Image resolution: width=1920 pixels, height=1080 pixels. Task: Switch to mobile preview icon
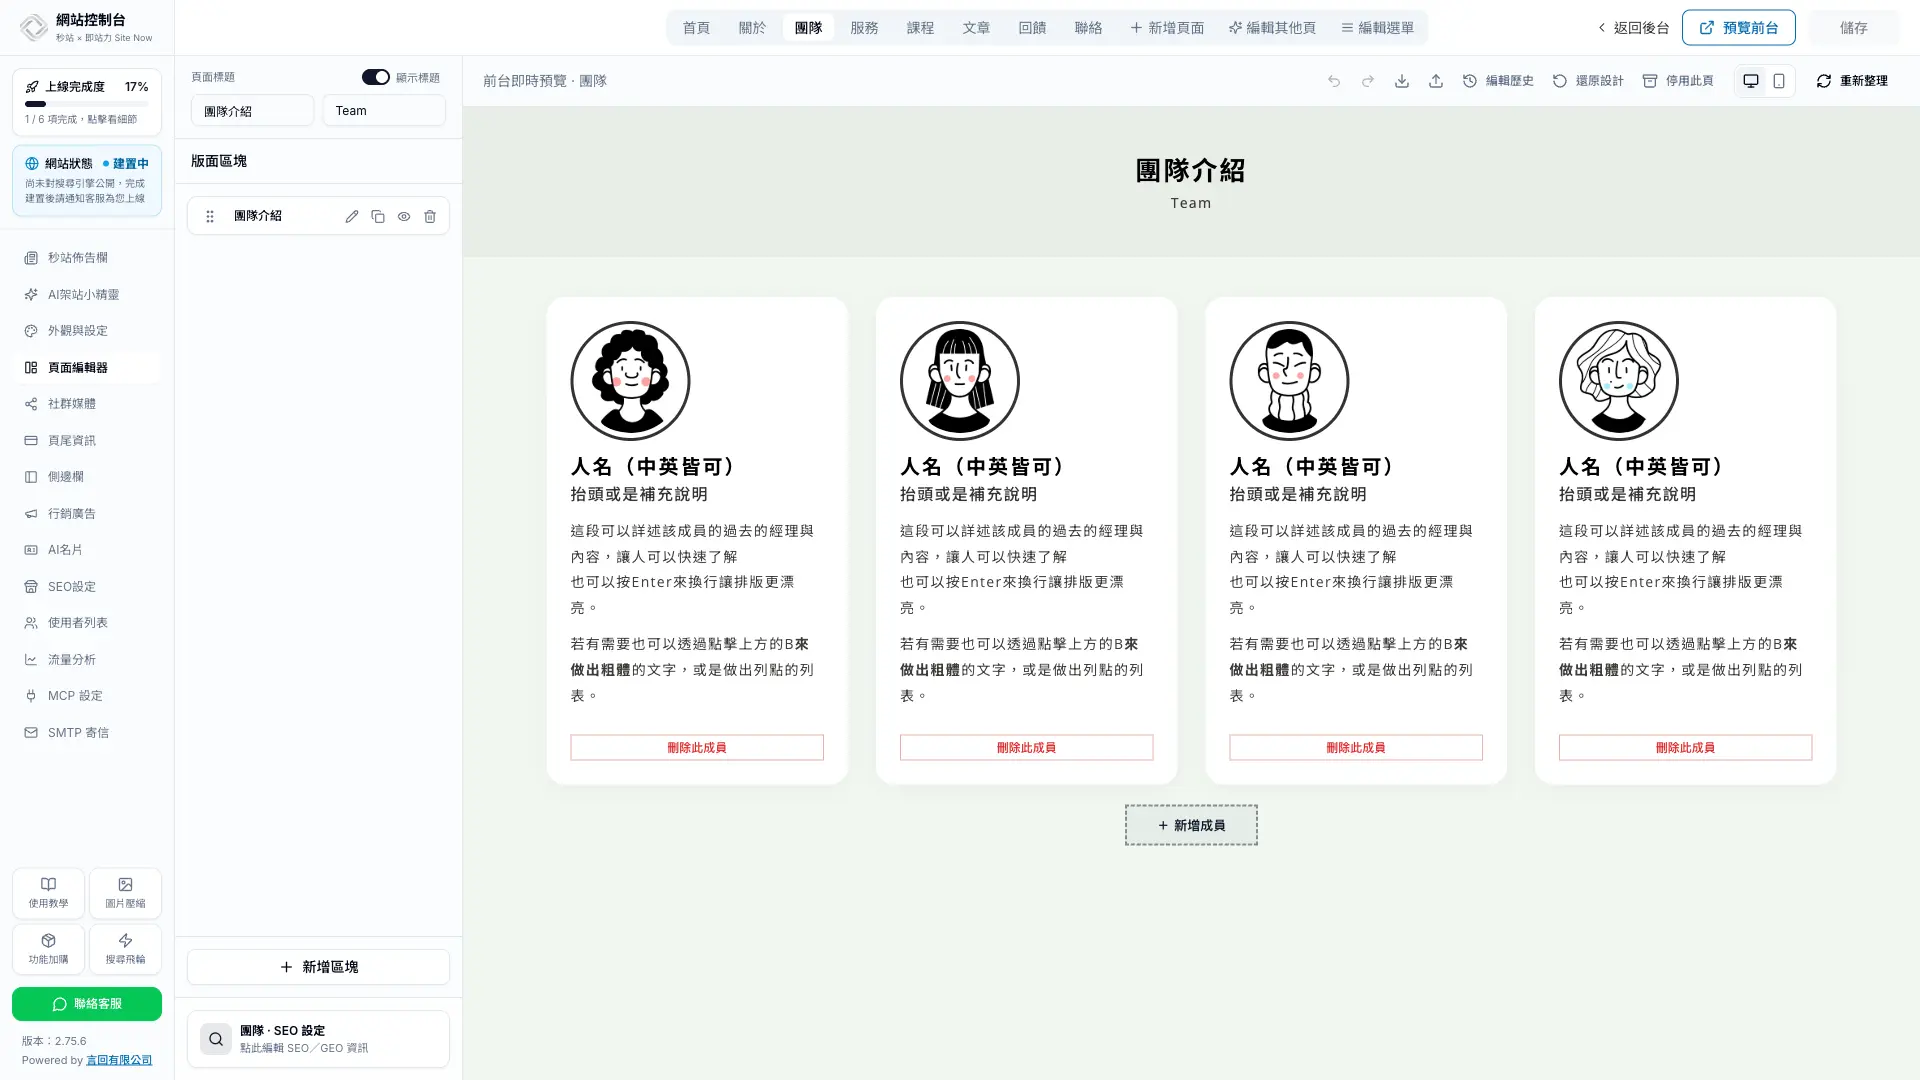click(1779, 81)
